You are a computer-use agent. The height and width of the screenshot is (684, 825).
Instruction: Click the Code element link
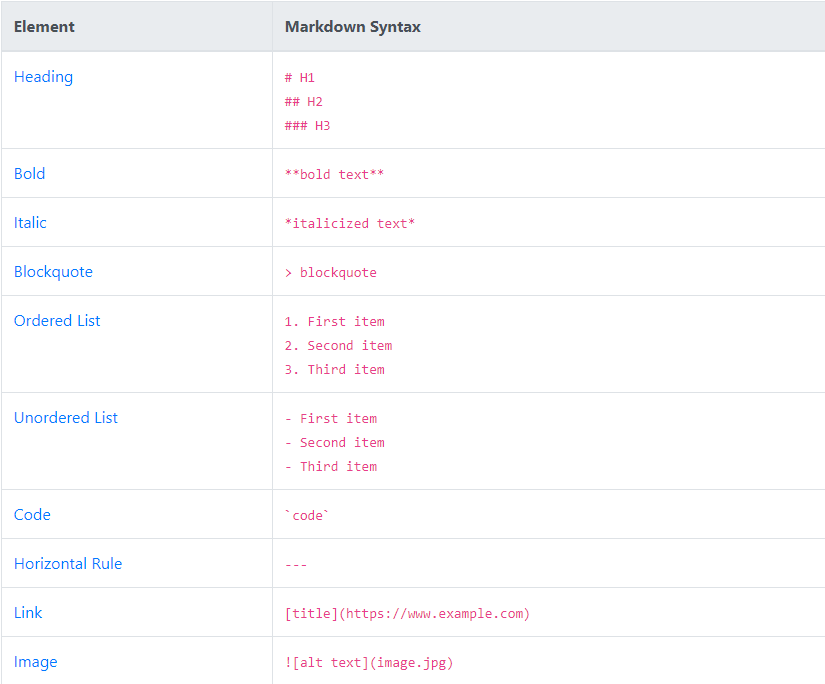(32, 515)
